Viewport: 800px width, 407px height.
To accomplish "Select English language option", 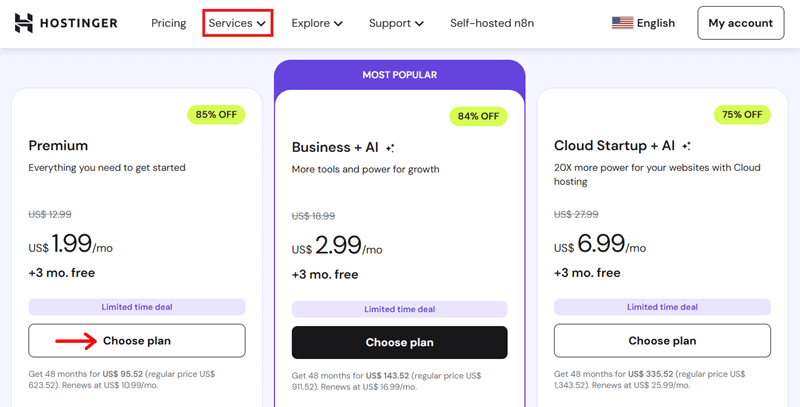I will [x=655, y=23].
